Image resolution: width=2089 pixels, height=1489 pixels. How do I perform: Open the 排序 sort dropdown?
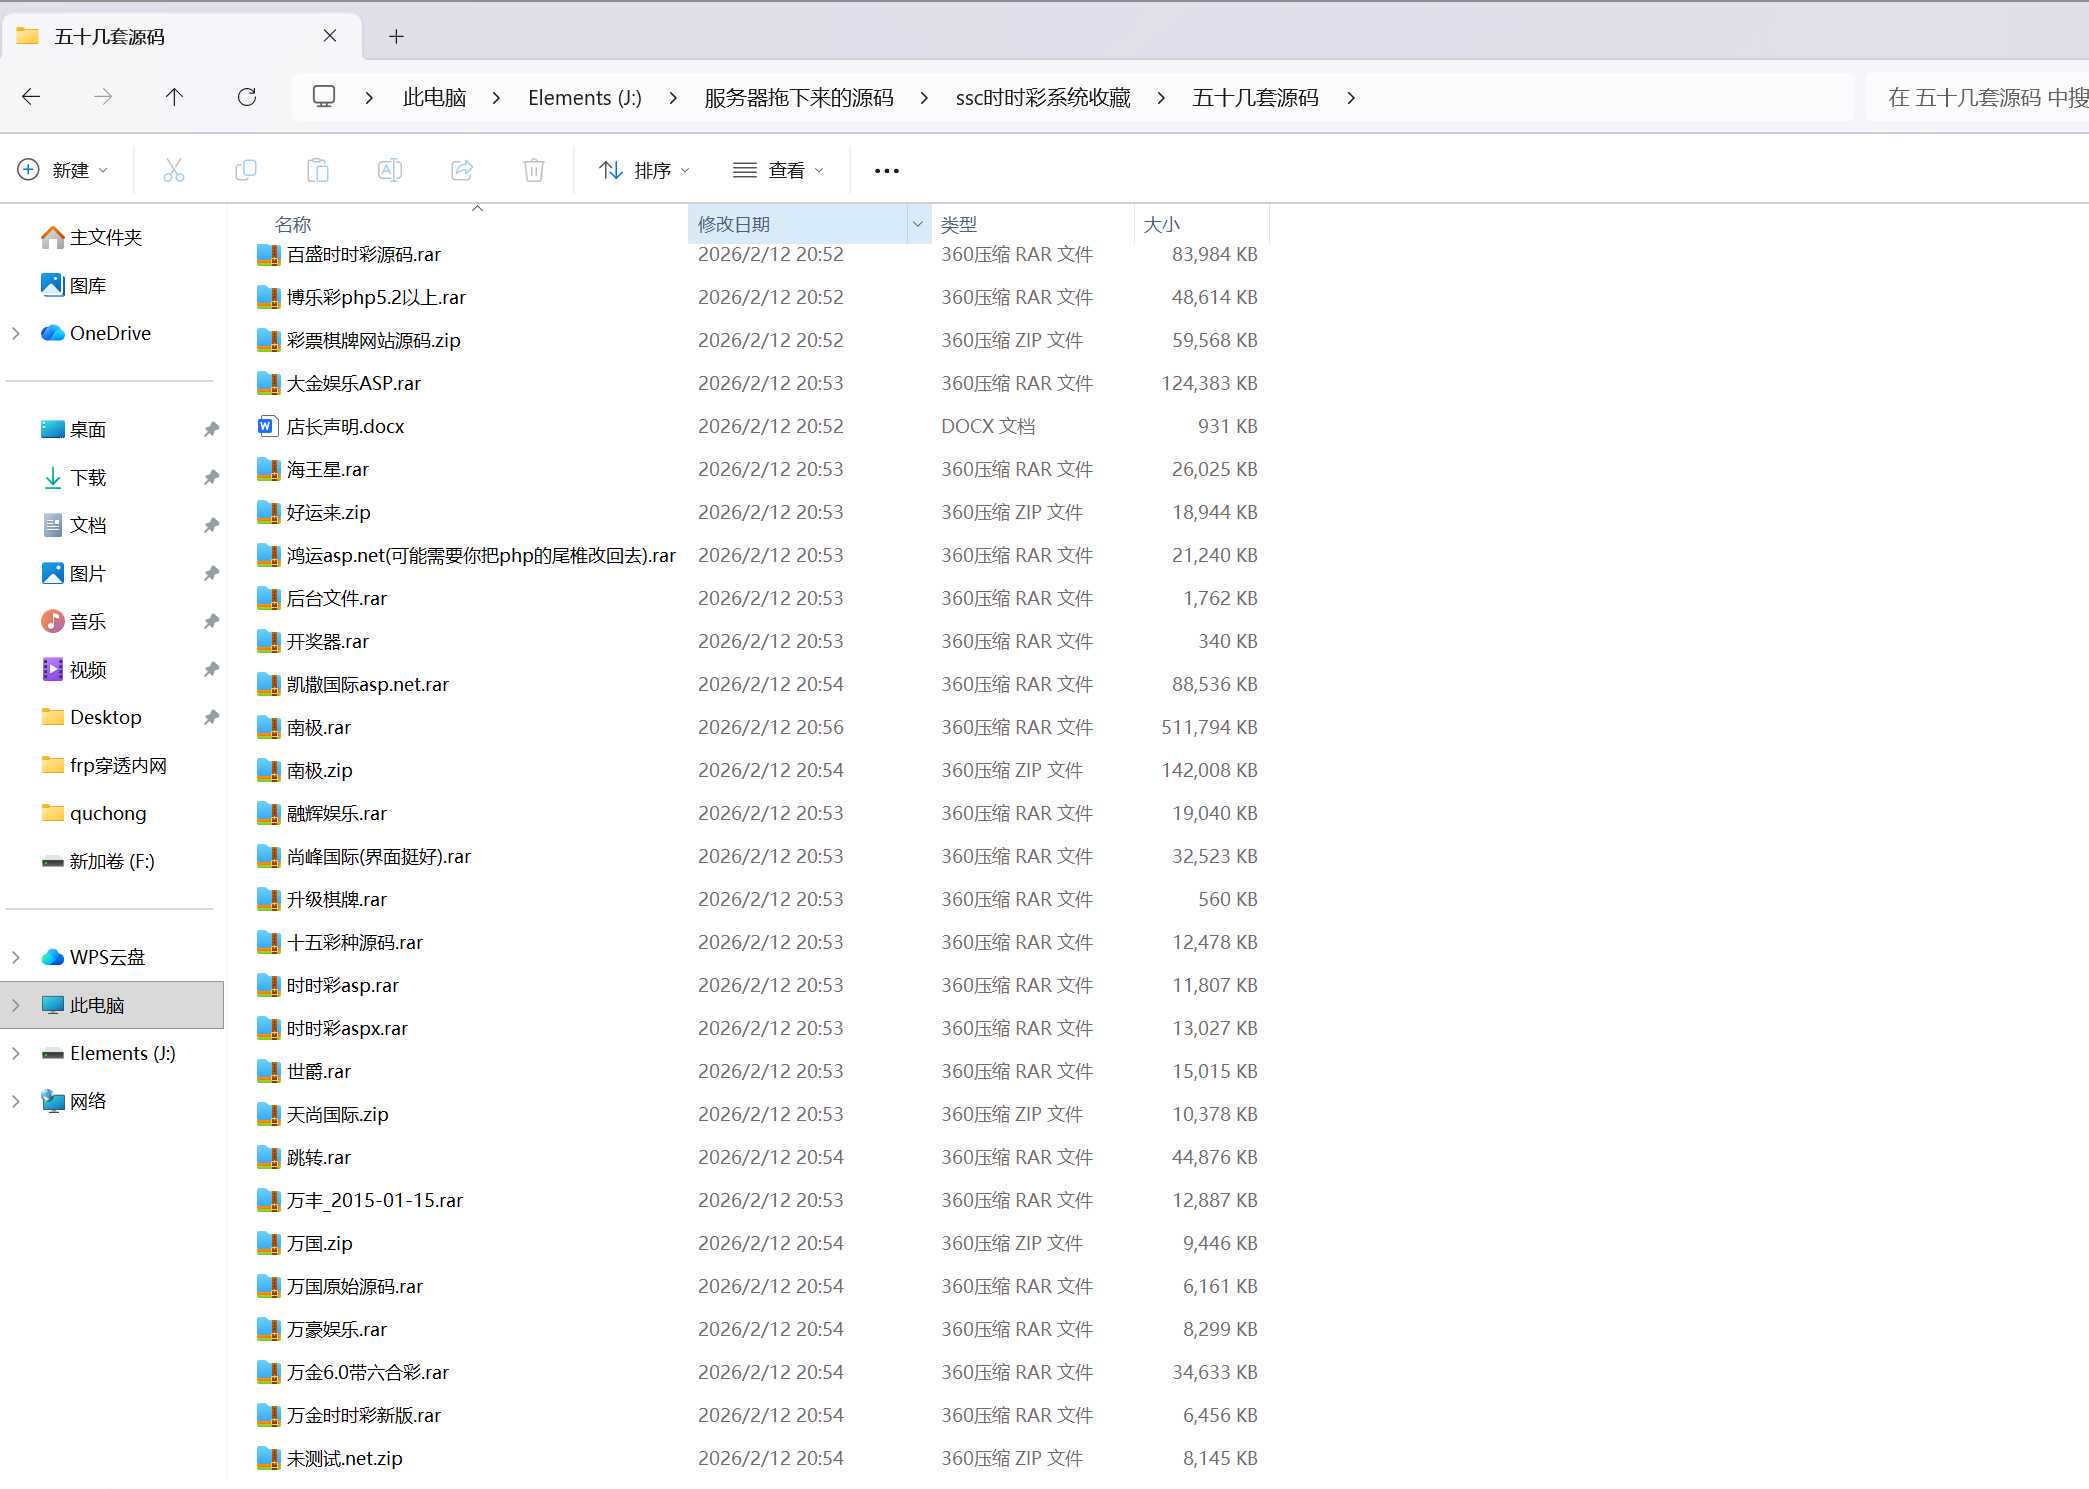point(644,170)
